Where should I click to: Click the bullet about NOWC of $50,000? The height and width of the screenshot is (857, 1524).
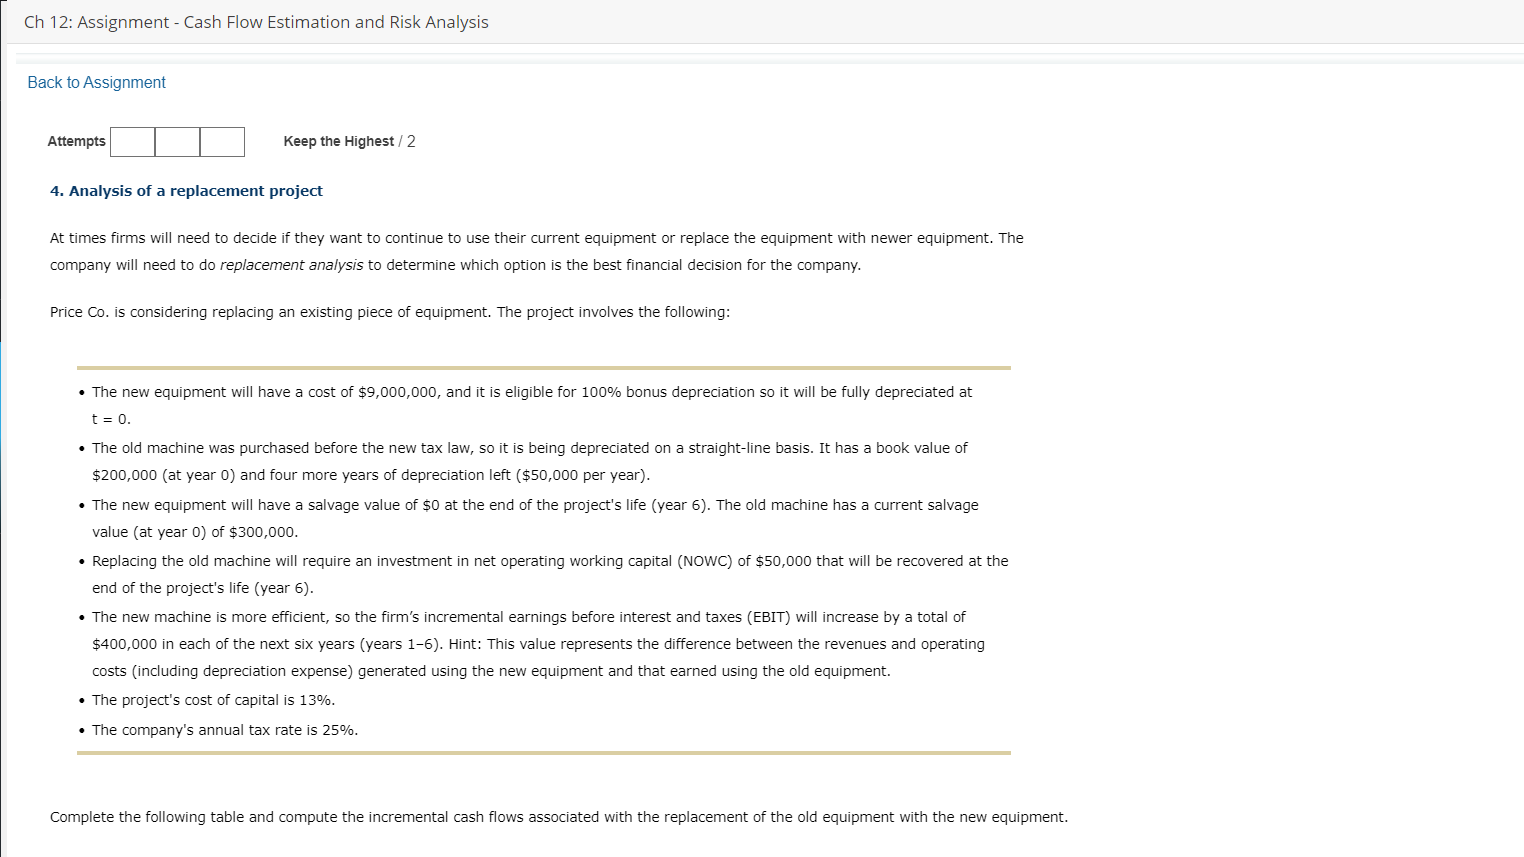point(549,560)
